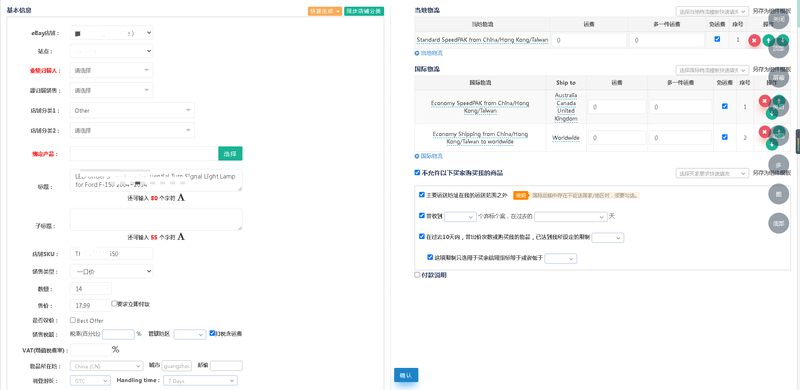
Task: Toggle free shipping for Economy SpeedPAK row
Action: (724, 106)
